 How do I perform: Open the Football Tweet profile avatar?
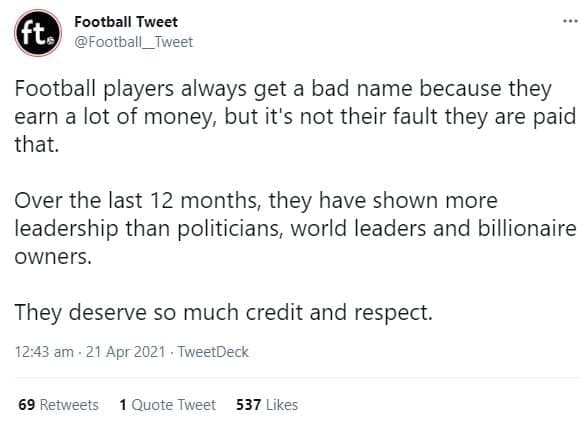38,33
